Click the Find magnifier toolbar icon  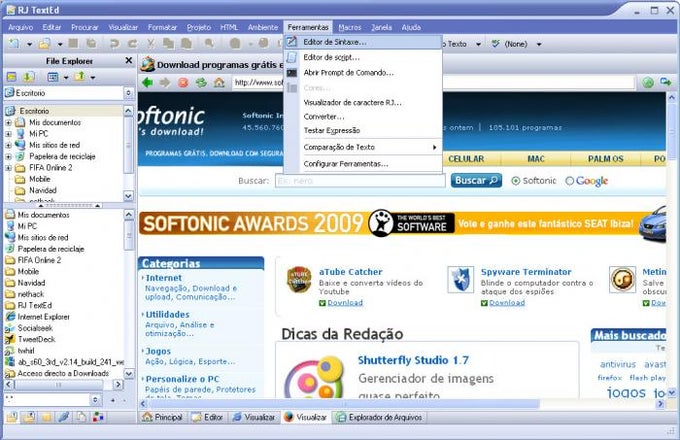pyautogui.click(x=209, y=43)
